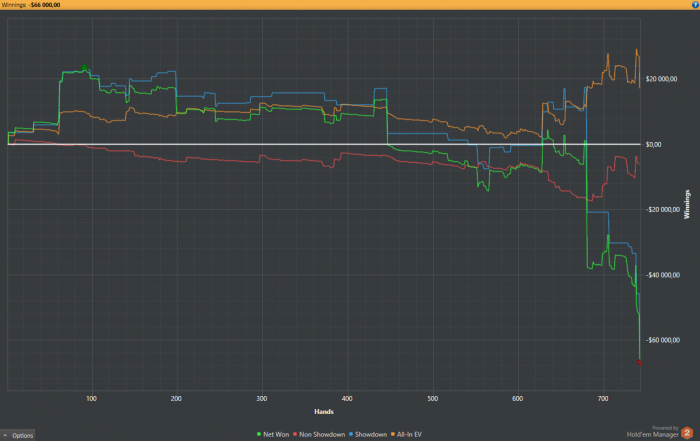This screenshot has width=700, height=441.
Task: Click the 700 hands axis tick label
Action: 603,399
